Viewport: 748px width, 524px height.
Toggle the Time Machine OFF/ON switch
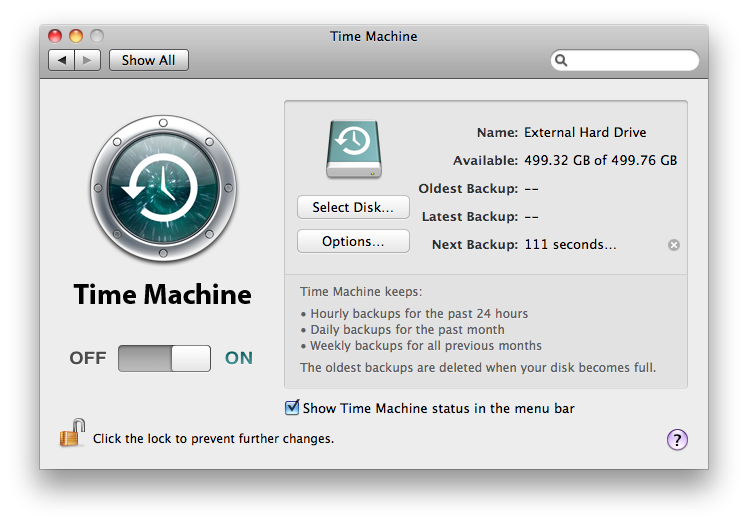coord(164,358)
